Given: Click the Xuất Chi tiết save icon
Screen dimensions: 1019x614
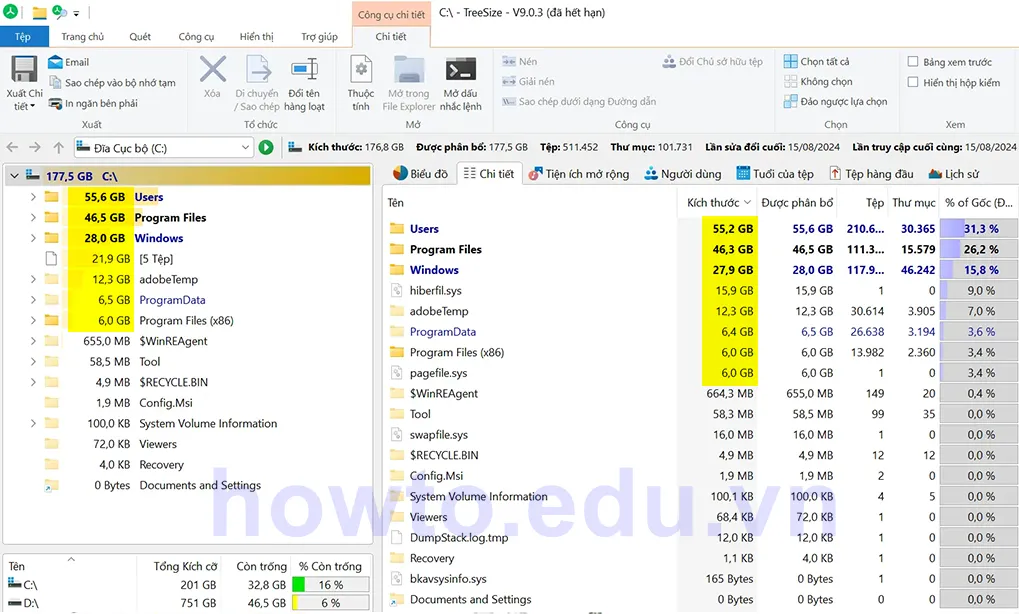Looking at the screenshot, I should (24, 72).
